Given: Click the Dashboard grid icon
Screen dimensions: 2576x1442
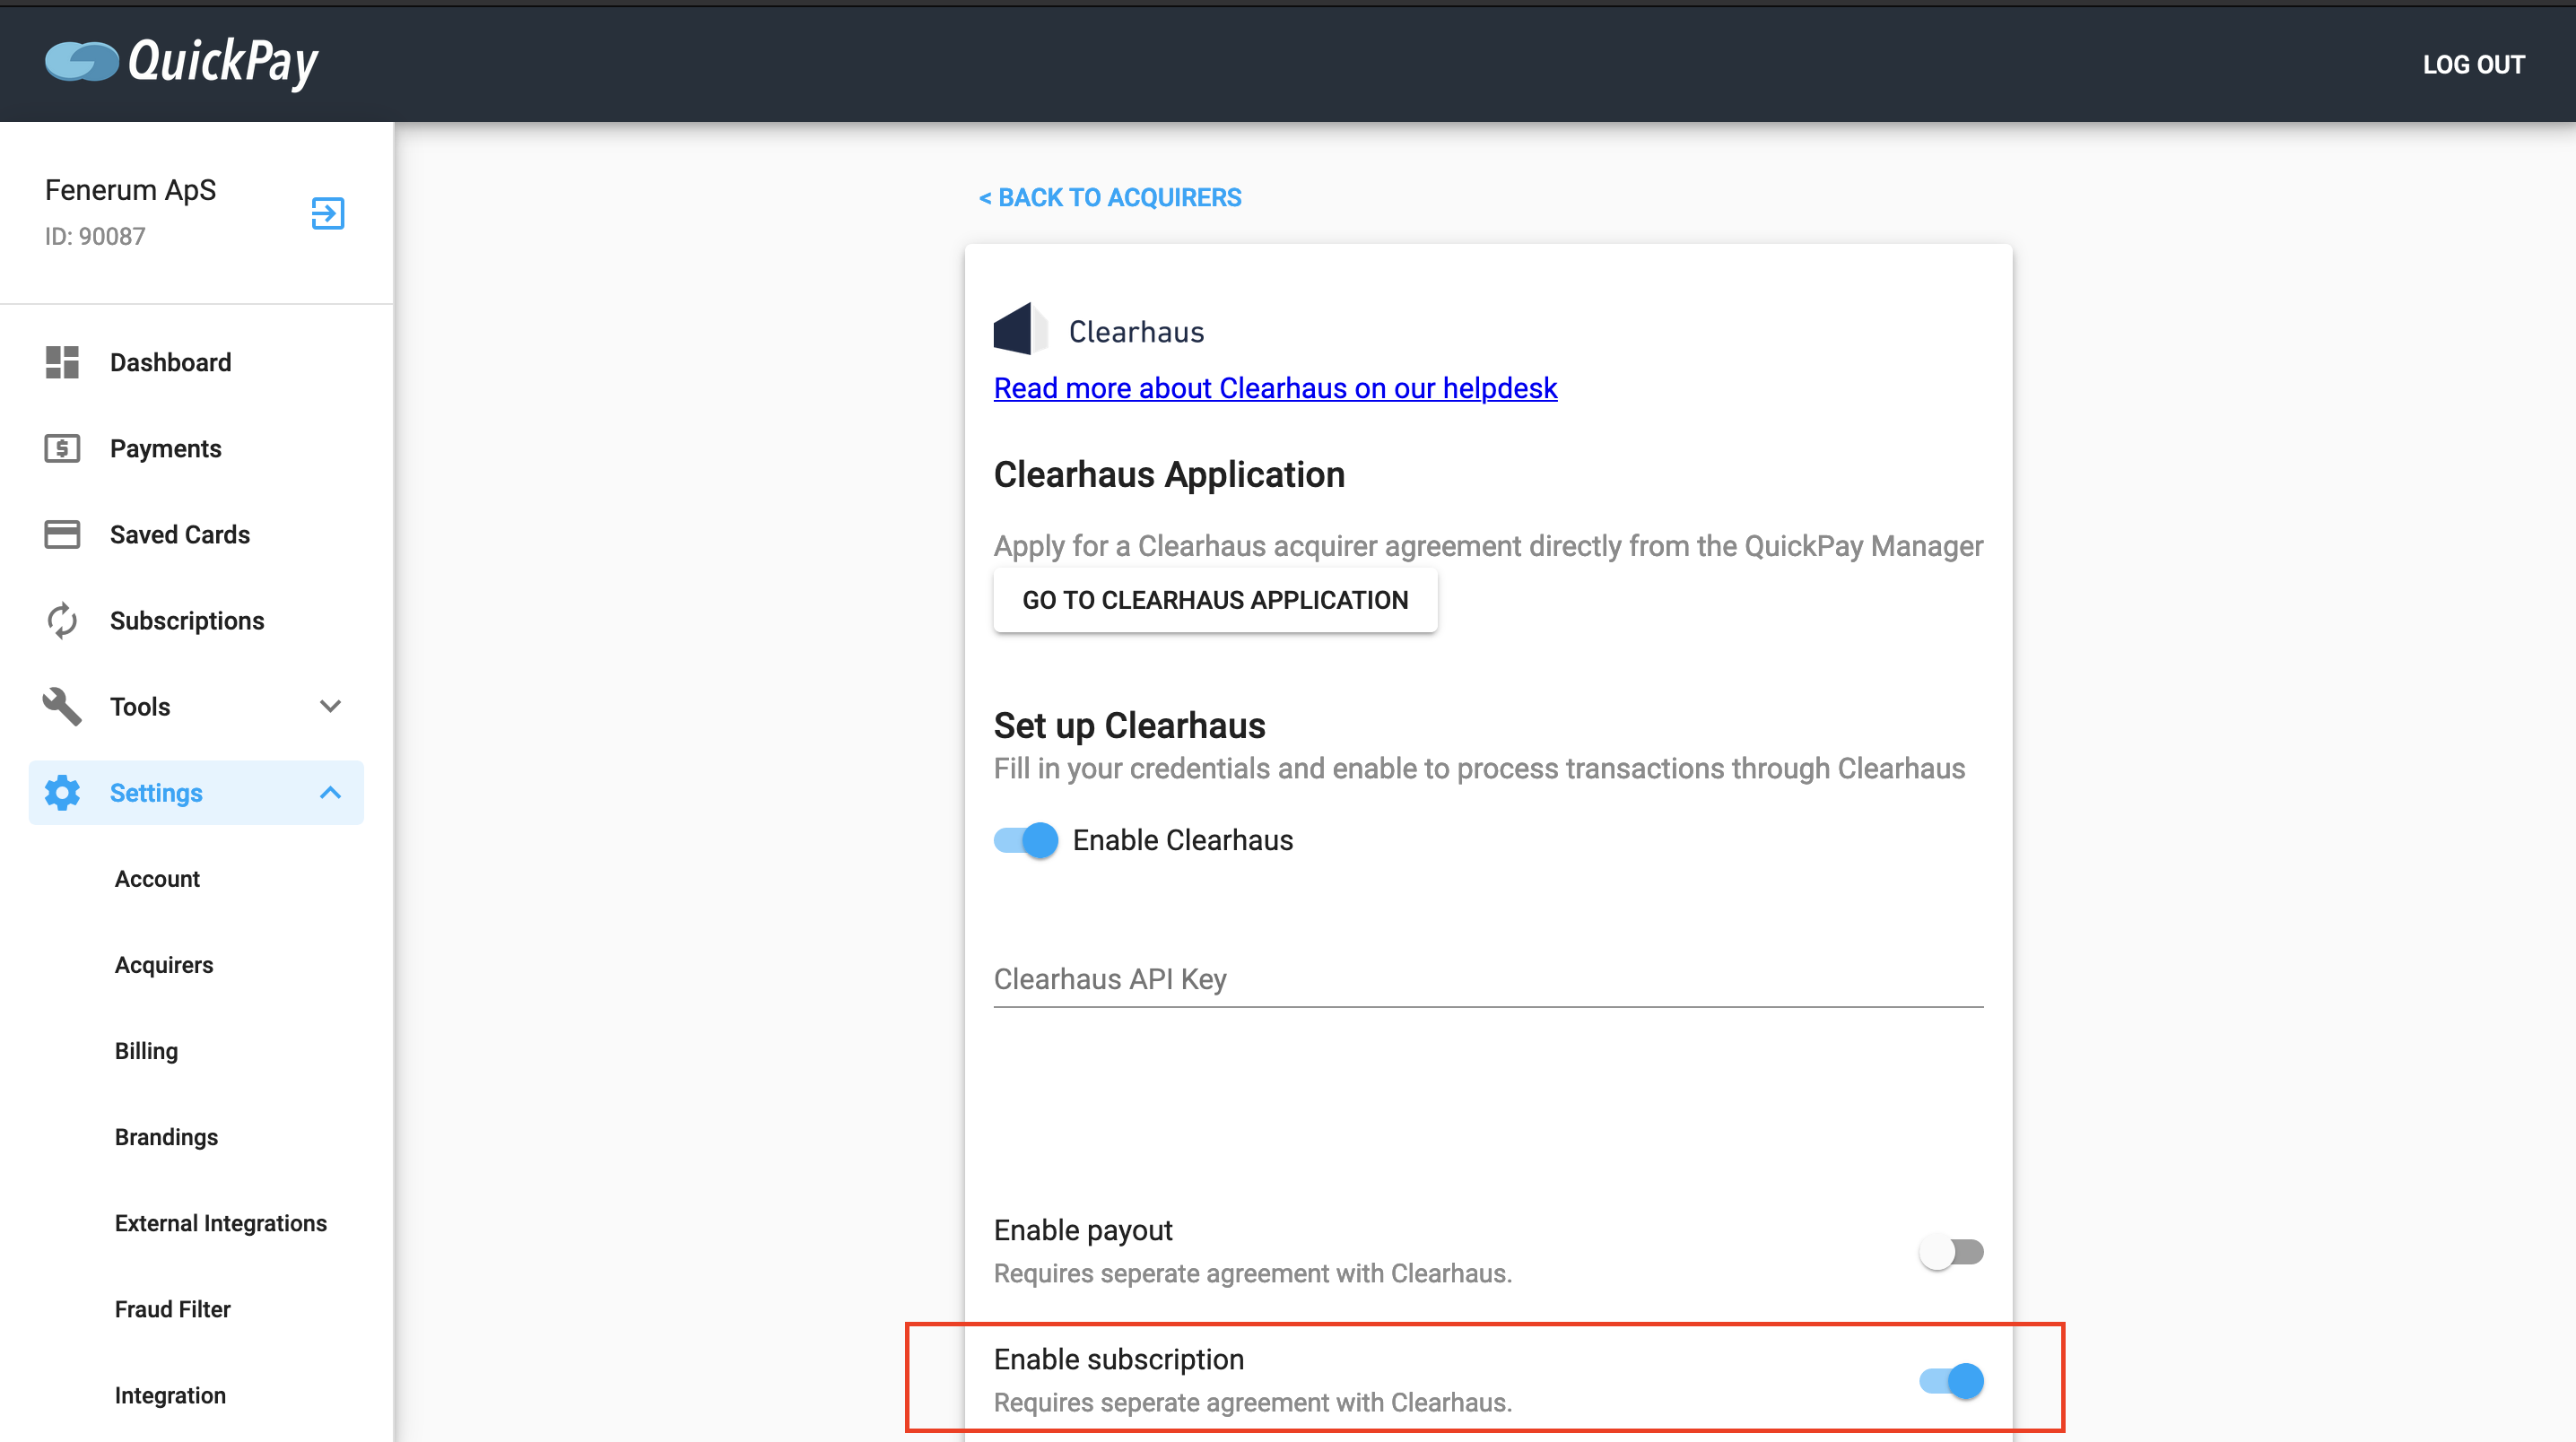Looking at the screenshot, I should pos(62,362).
